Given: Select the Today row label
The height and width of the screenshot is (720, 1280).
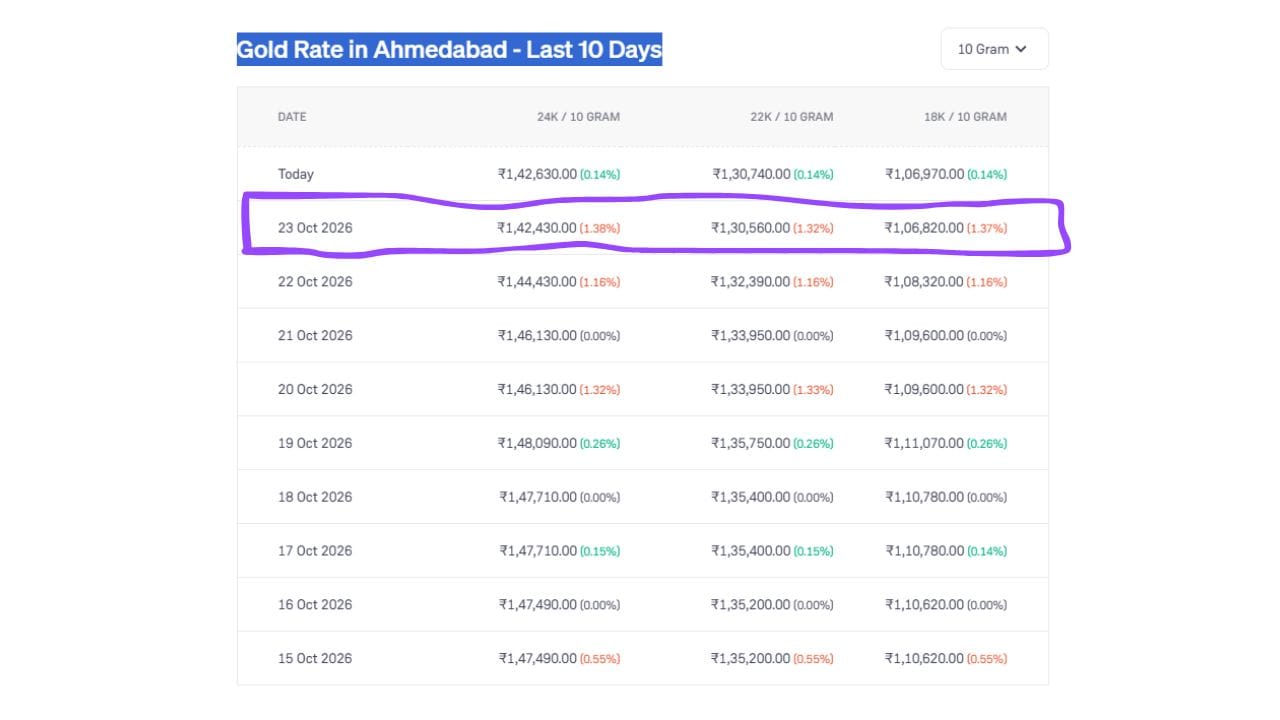Looking at the screenshot, I should coord(296,174).
